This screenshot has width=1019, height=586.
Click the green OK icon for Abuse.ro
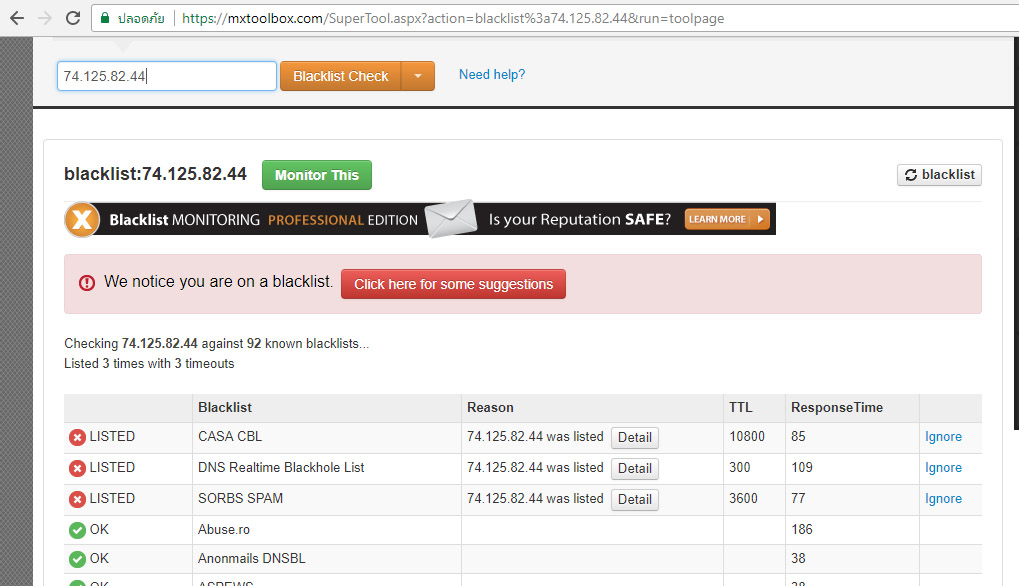77,530
